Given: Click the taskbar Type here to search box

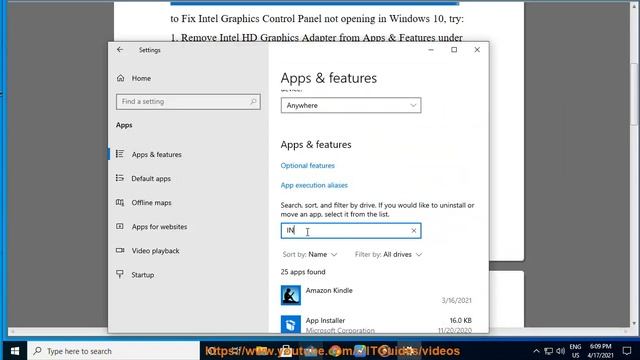Looking at the screenshot, I should coord(113,351).
